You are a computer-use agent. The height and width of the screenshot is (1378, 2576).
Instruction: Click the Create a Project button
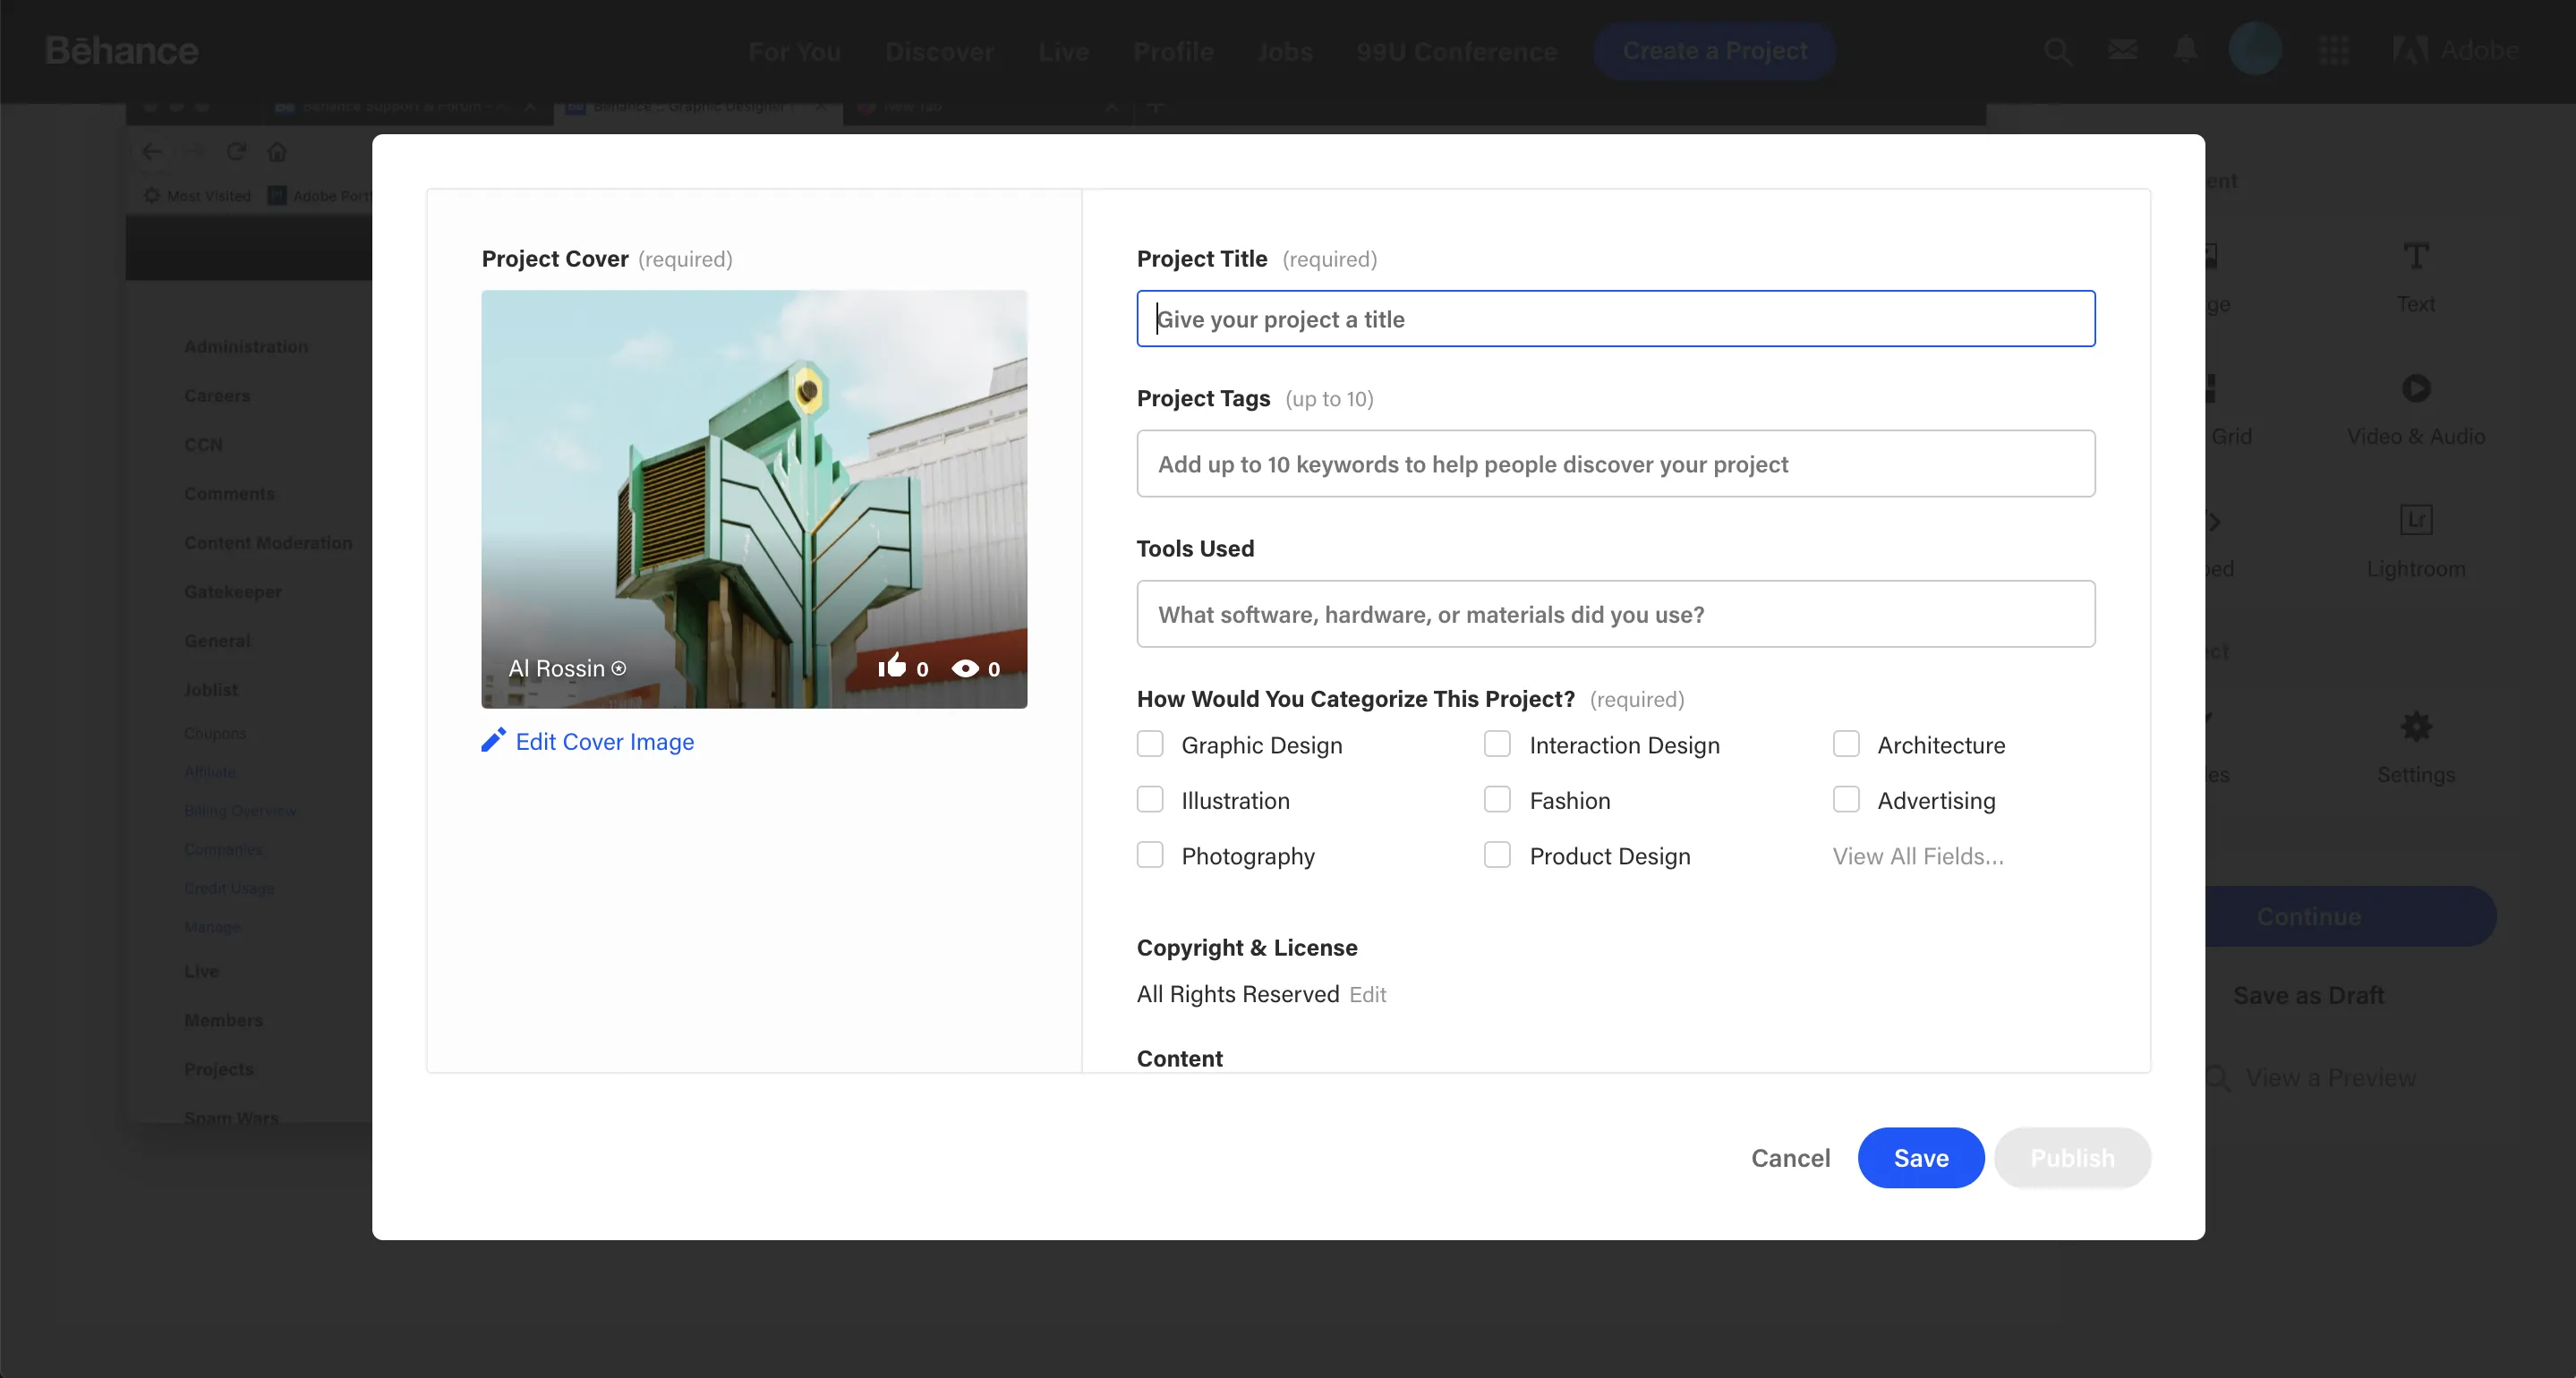(1714, 51)
